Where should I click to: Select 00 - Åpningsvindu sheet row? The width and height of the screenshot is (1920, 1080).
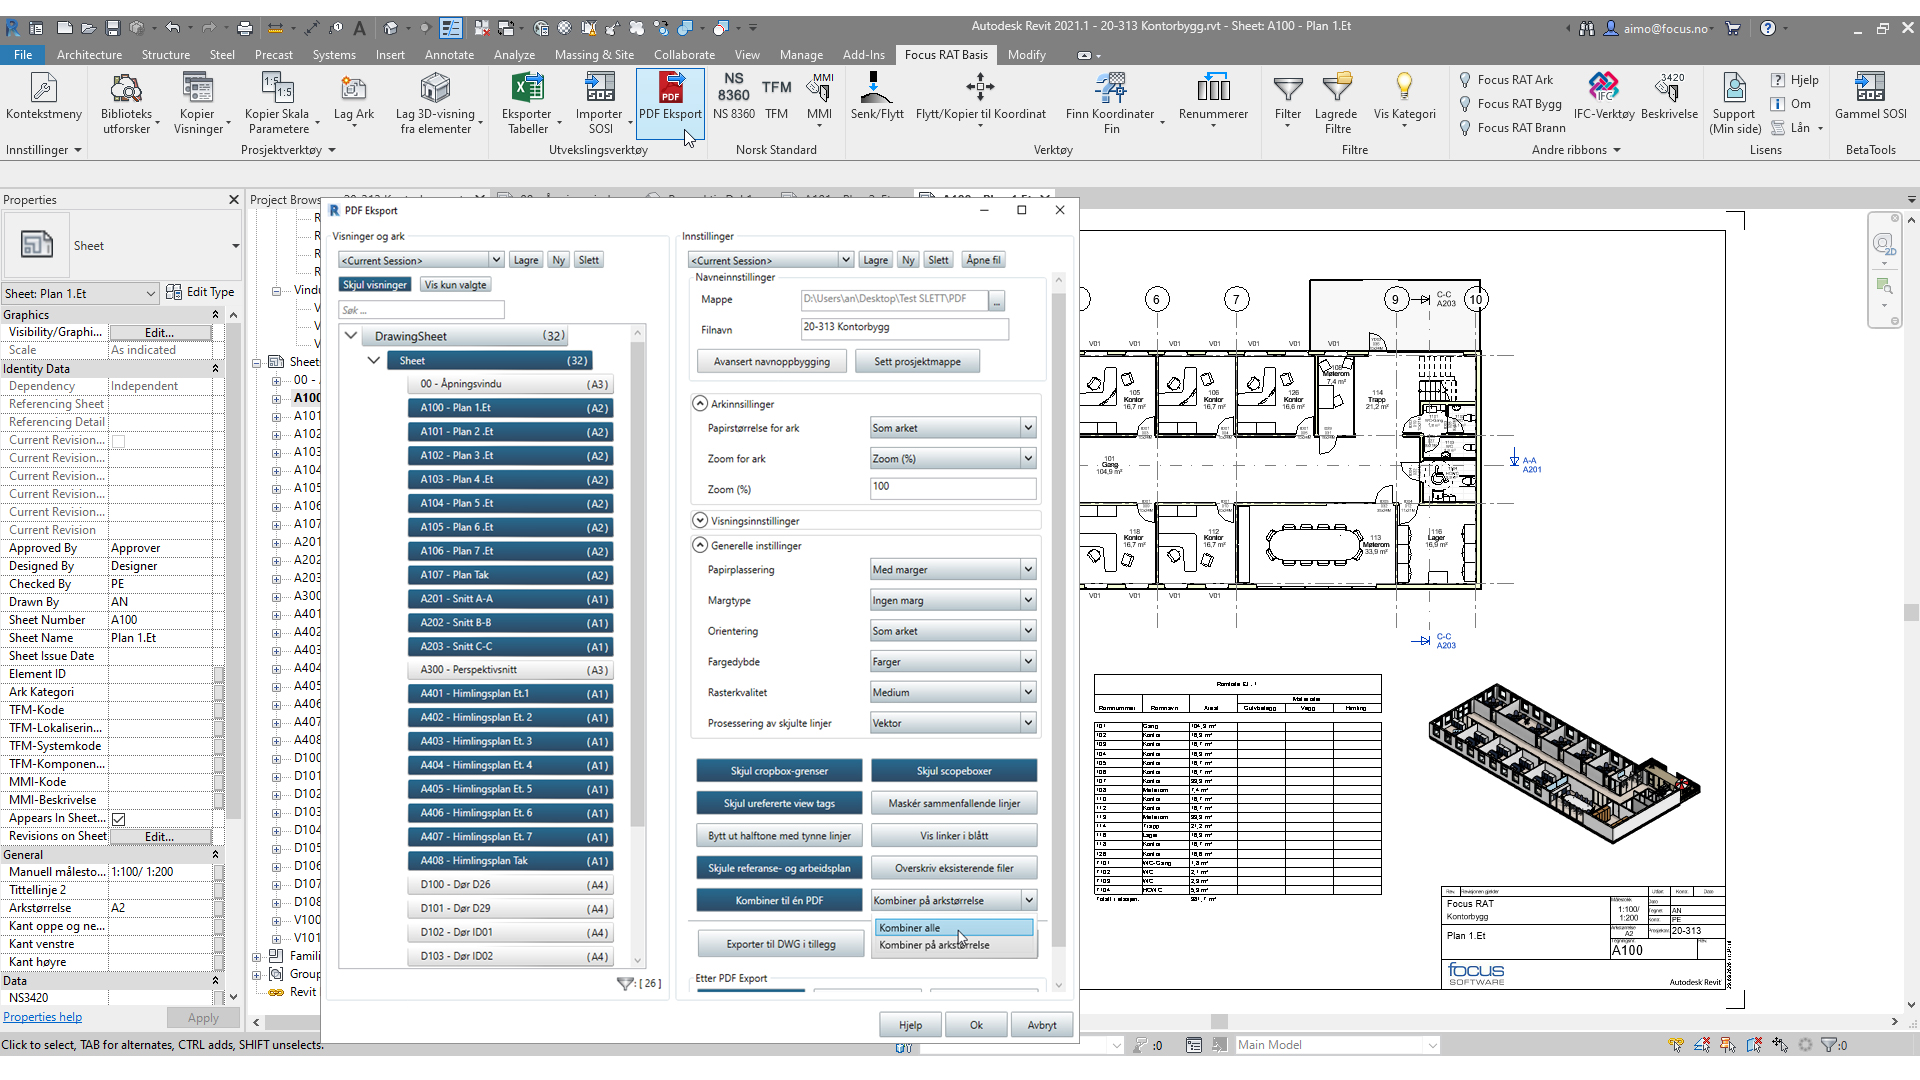510,384
